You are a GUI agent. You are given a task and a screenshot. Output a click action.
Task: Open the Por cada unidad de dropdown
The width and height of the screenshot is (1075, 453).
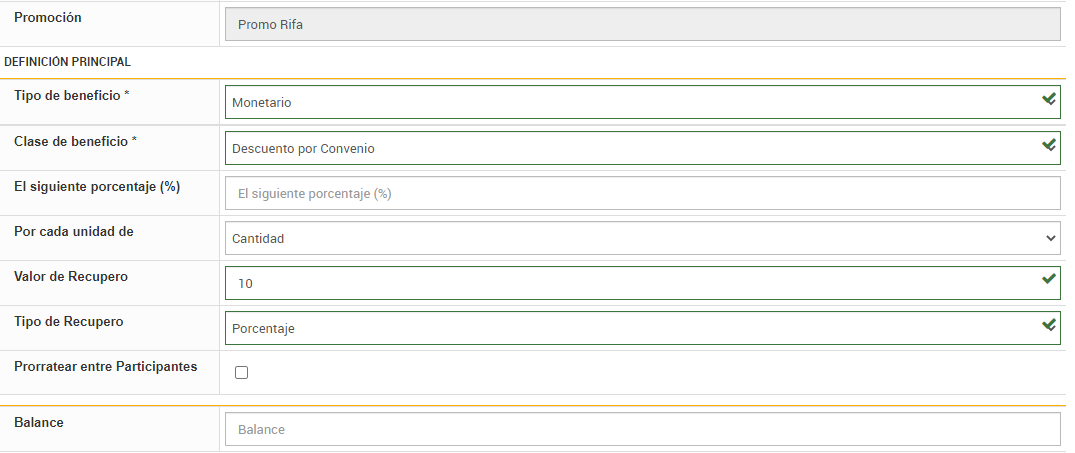(x=640, y=238)
